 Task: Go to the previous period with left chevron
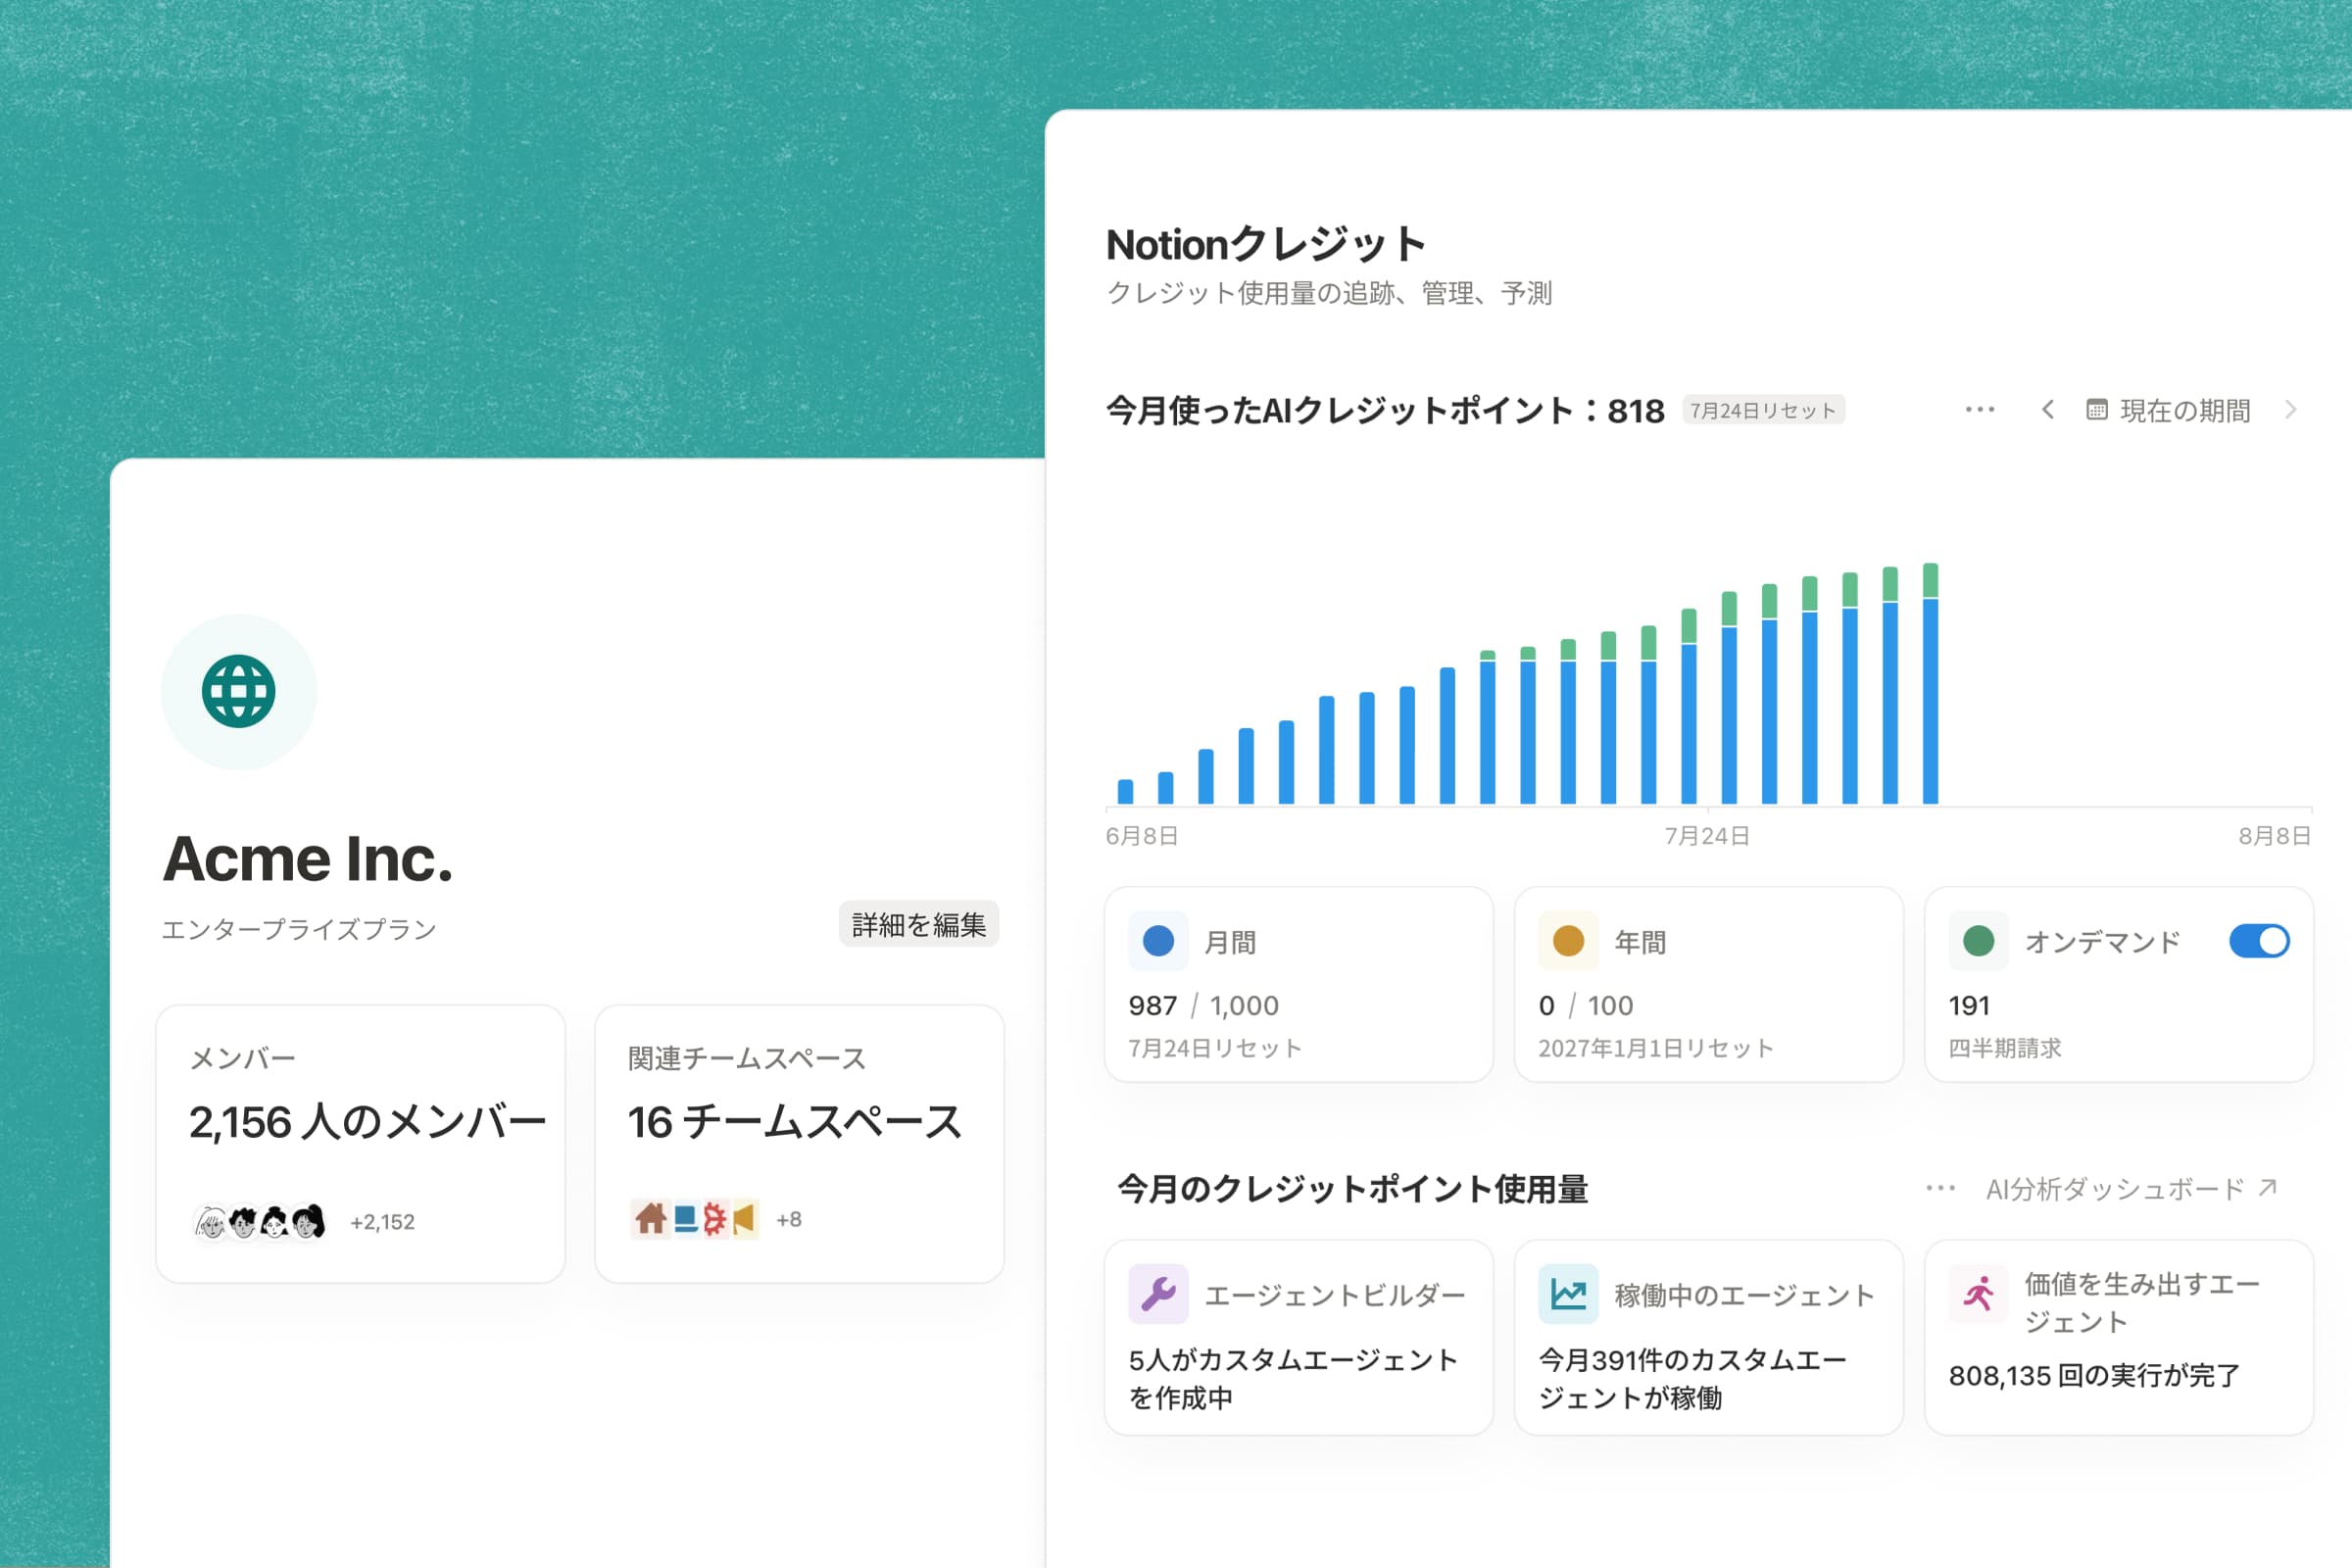coord(2048,410)
